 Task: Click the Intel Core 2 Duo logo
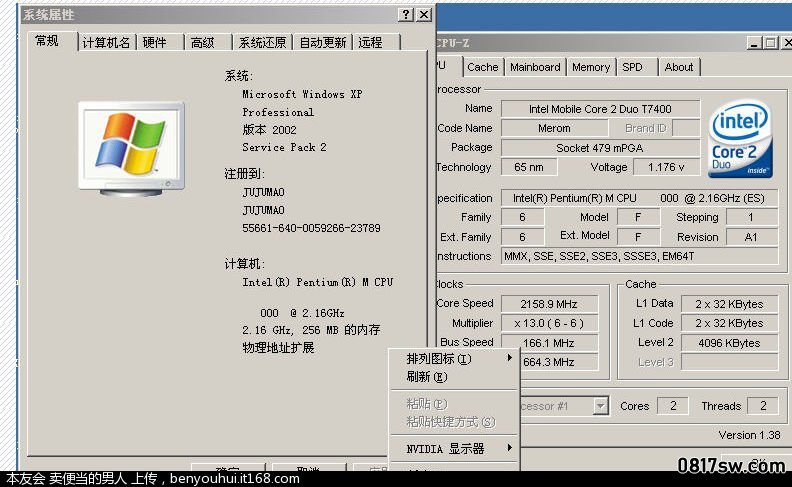[x=740, y=138]
